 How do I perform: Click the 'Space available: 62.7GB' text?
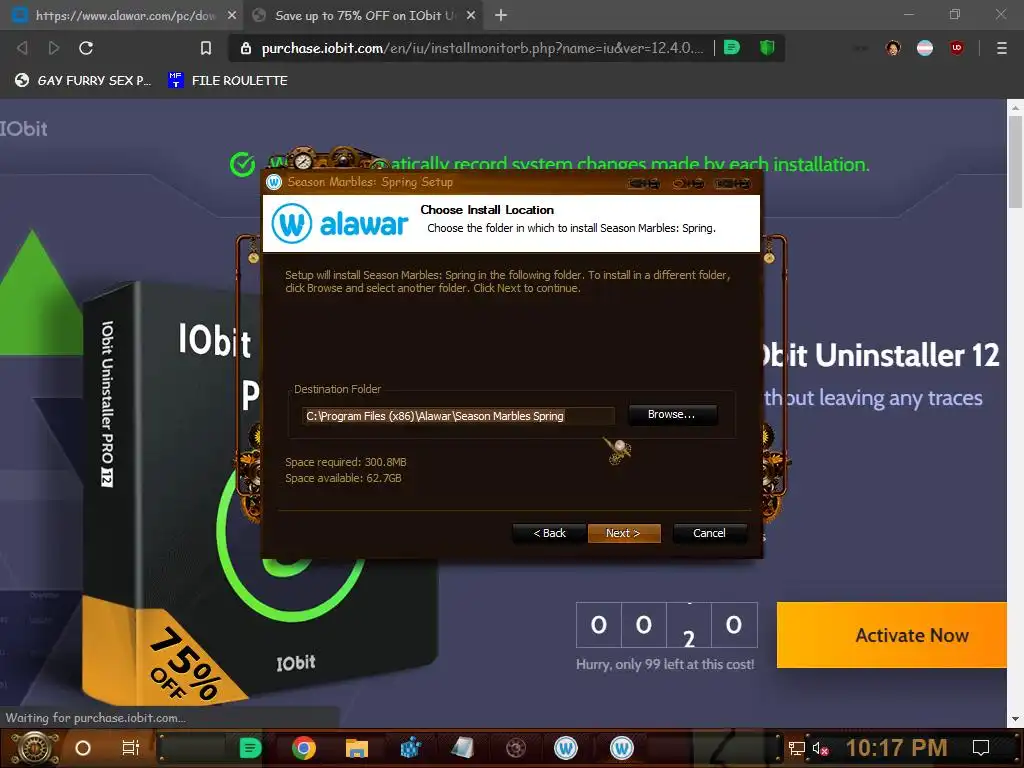tap(343, 478)
